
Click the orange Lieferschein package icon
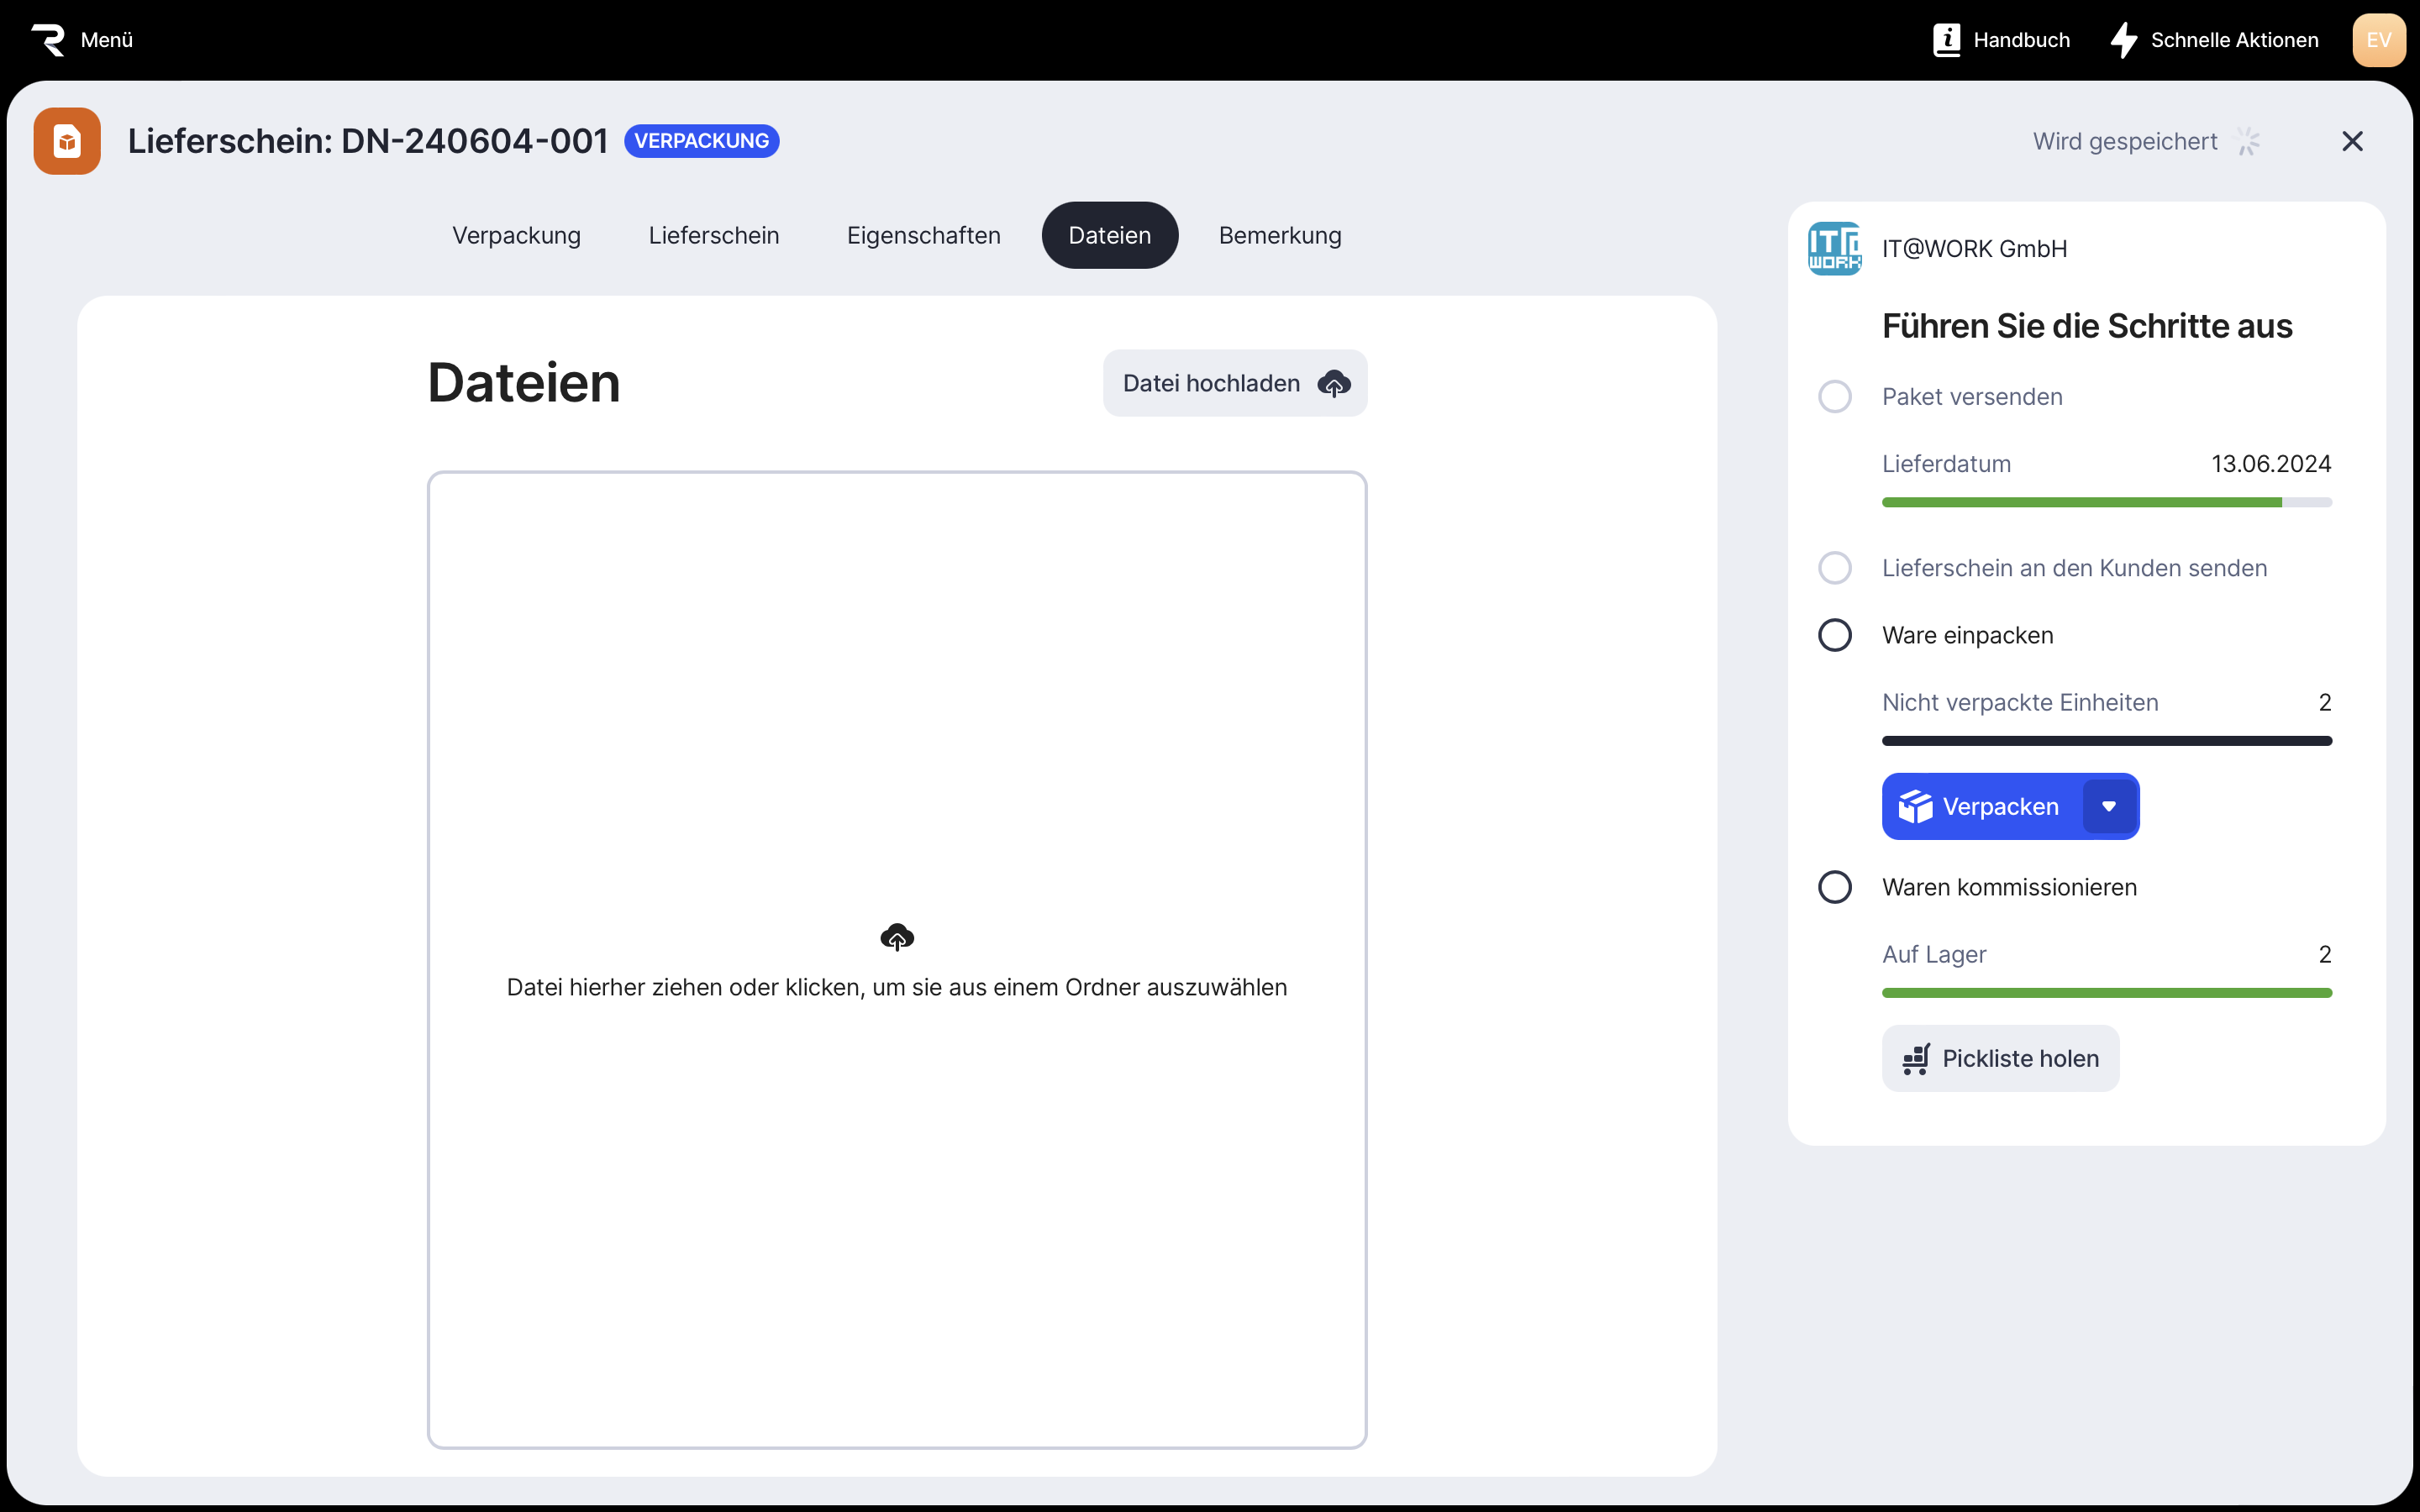point(67,141)
